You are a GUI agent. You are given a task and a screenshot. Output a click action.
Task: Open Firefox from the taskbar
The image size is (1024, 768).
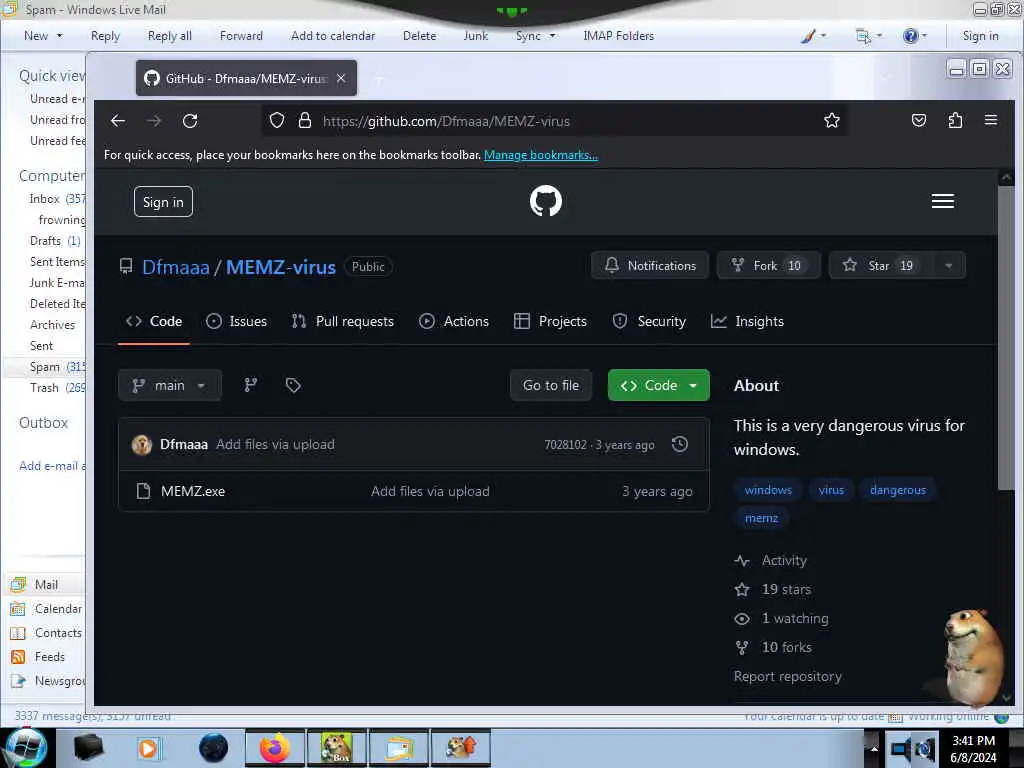pyautogui.click(x=274, y=748)
